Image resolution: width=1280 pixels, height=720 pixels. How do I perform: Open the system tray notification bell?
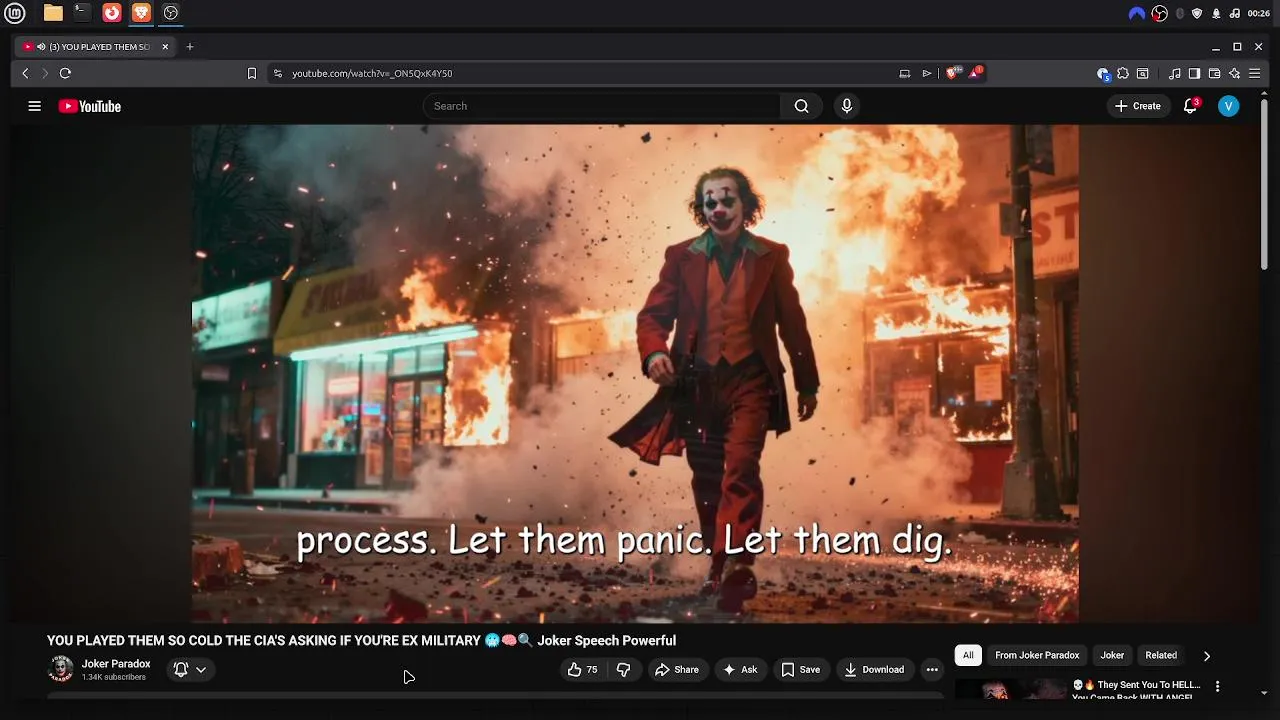coord(1216,13)
